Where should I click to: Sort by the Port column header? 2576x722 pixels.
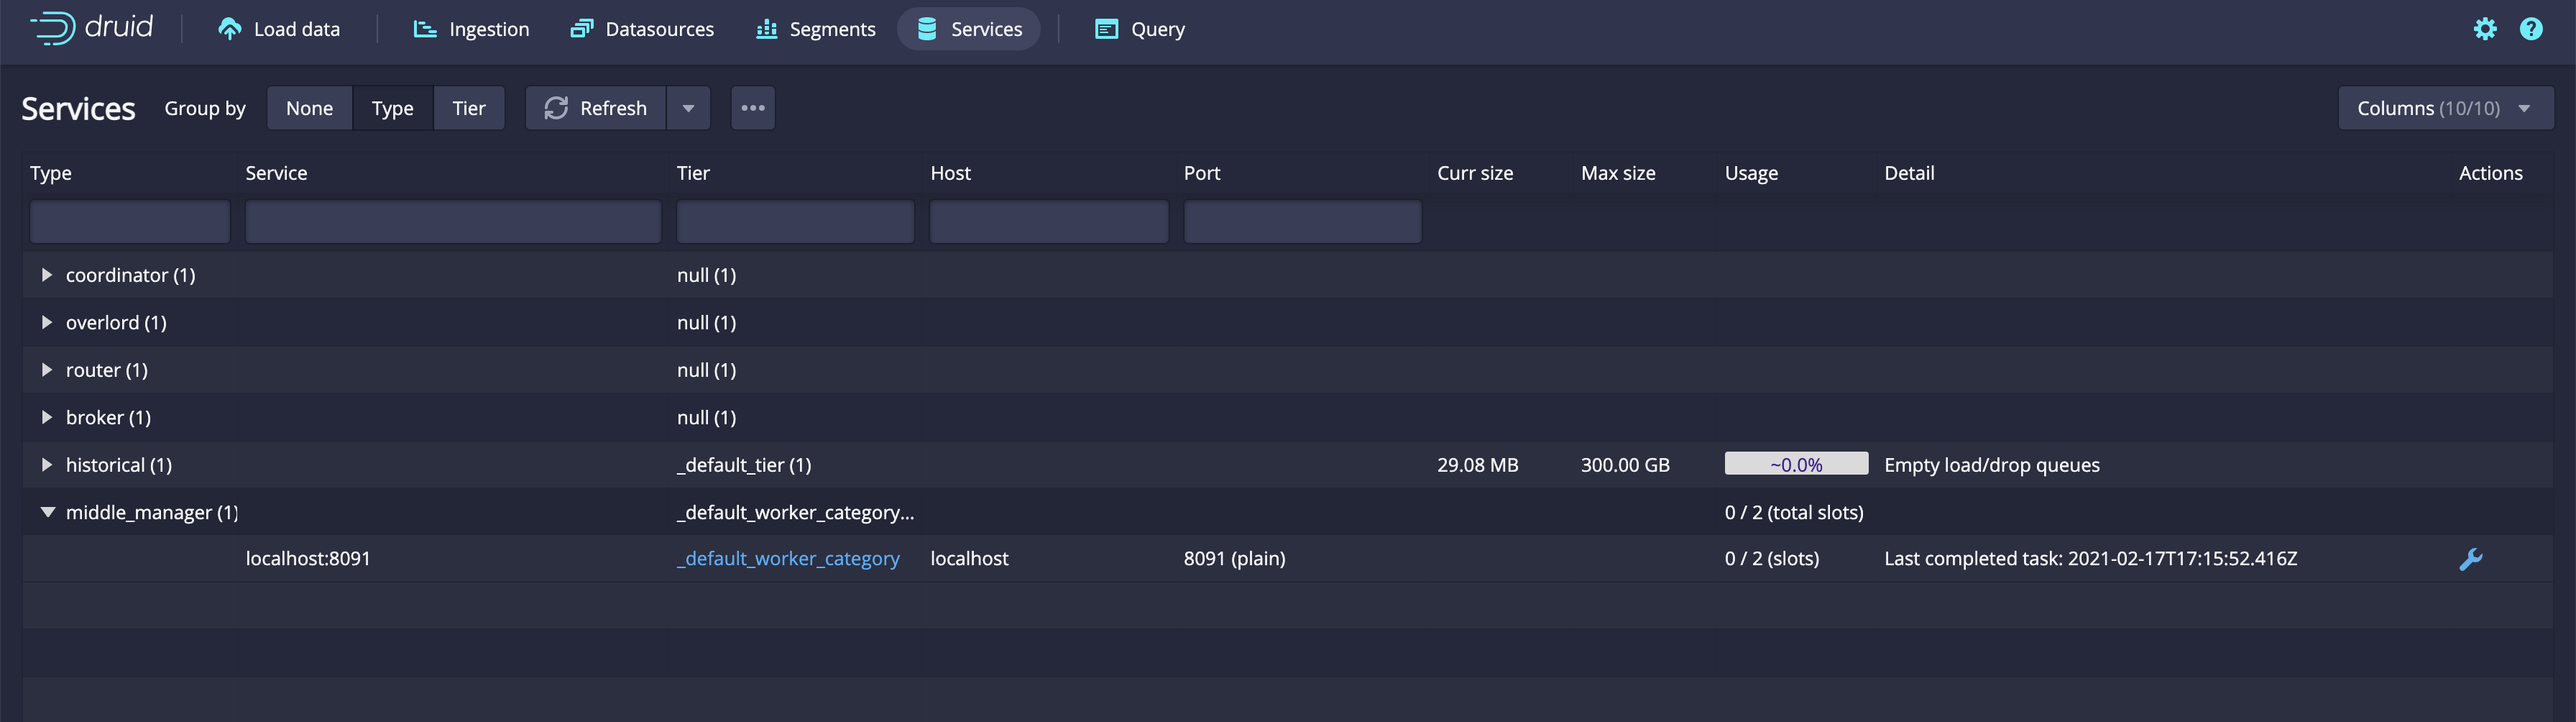click(1202, 173)
